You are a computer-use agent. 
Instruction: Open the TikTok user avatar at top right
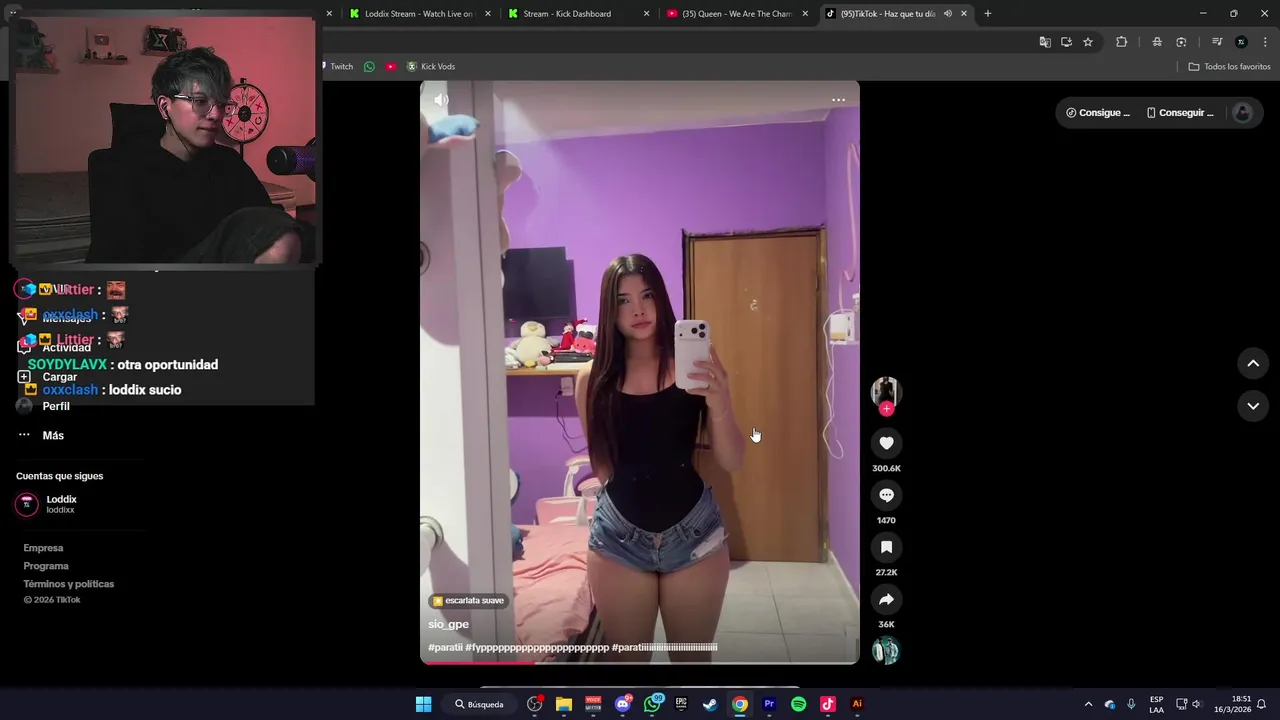pos(1243,113)
